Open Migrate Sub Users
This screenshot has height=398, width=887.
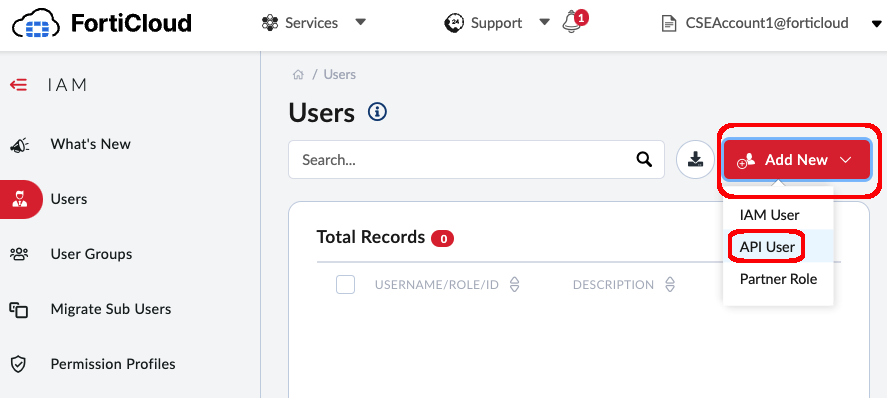click(111, 309)
